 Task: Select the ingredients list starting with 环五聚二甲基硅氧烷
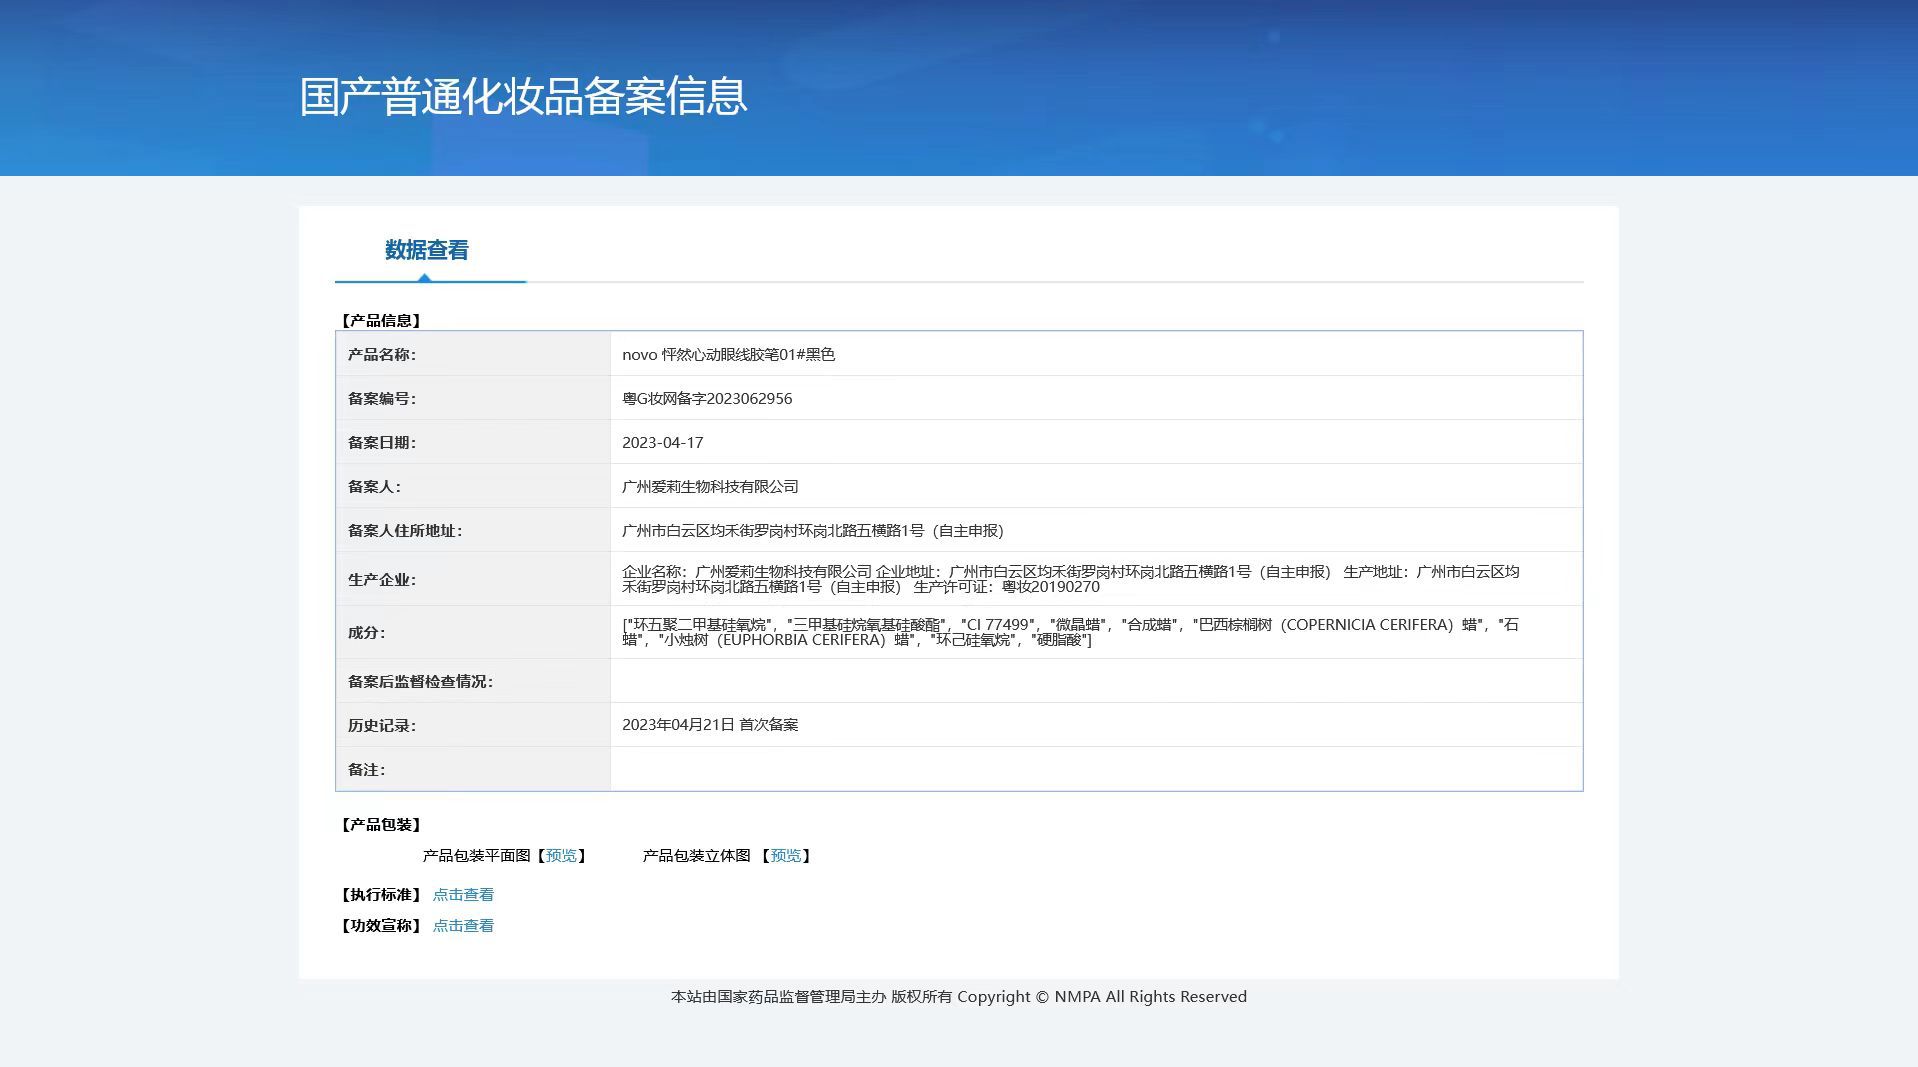tap(1070, 632)
